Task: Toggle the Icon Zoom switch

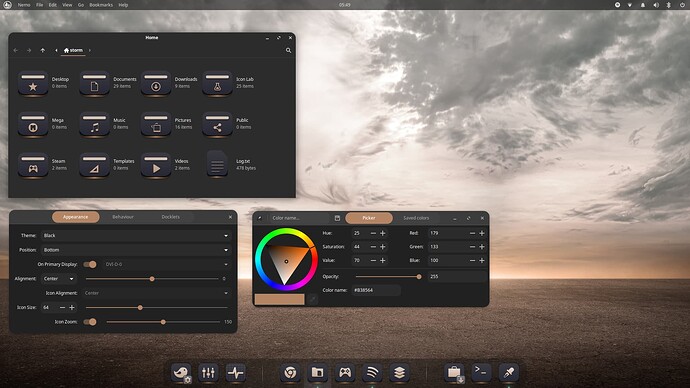Action: [x=90, y=322]
